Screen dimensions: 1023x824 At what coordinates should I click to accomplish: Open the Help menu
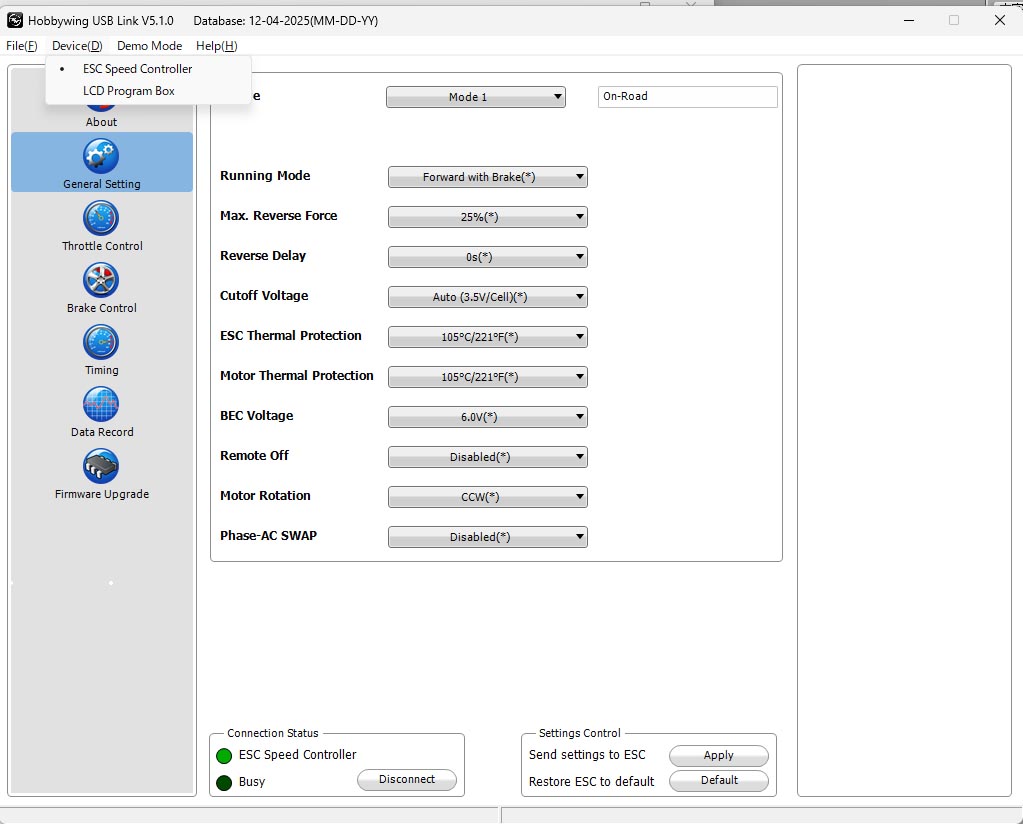(216, 46)
